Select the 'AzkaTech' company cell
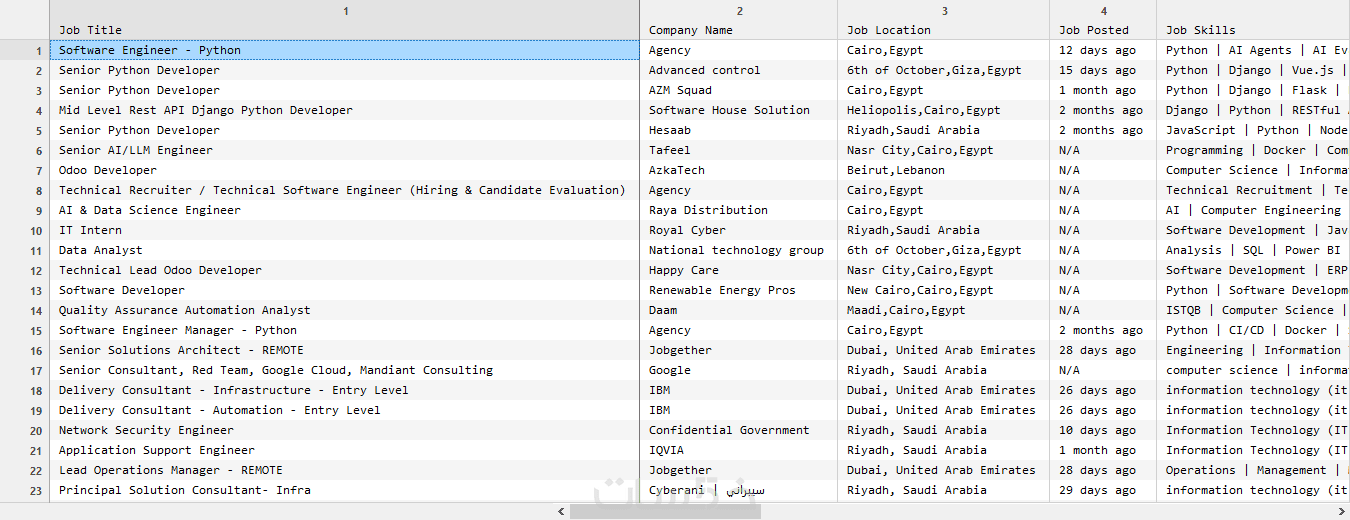This screenshot has height=520, width=1350. 739,170
